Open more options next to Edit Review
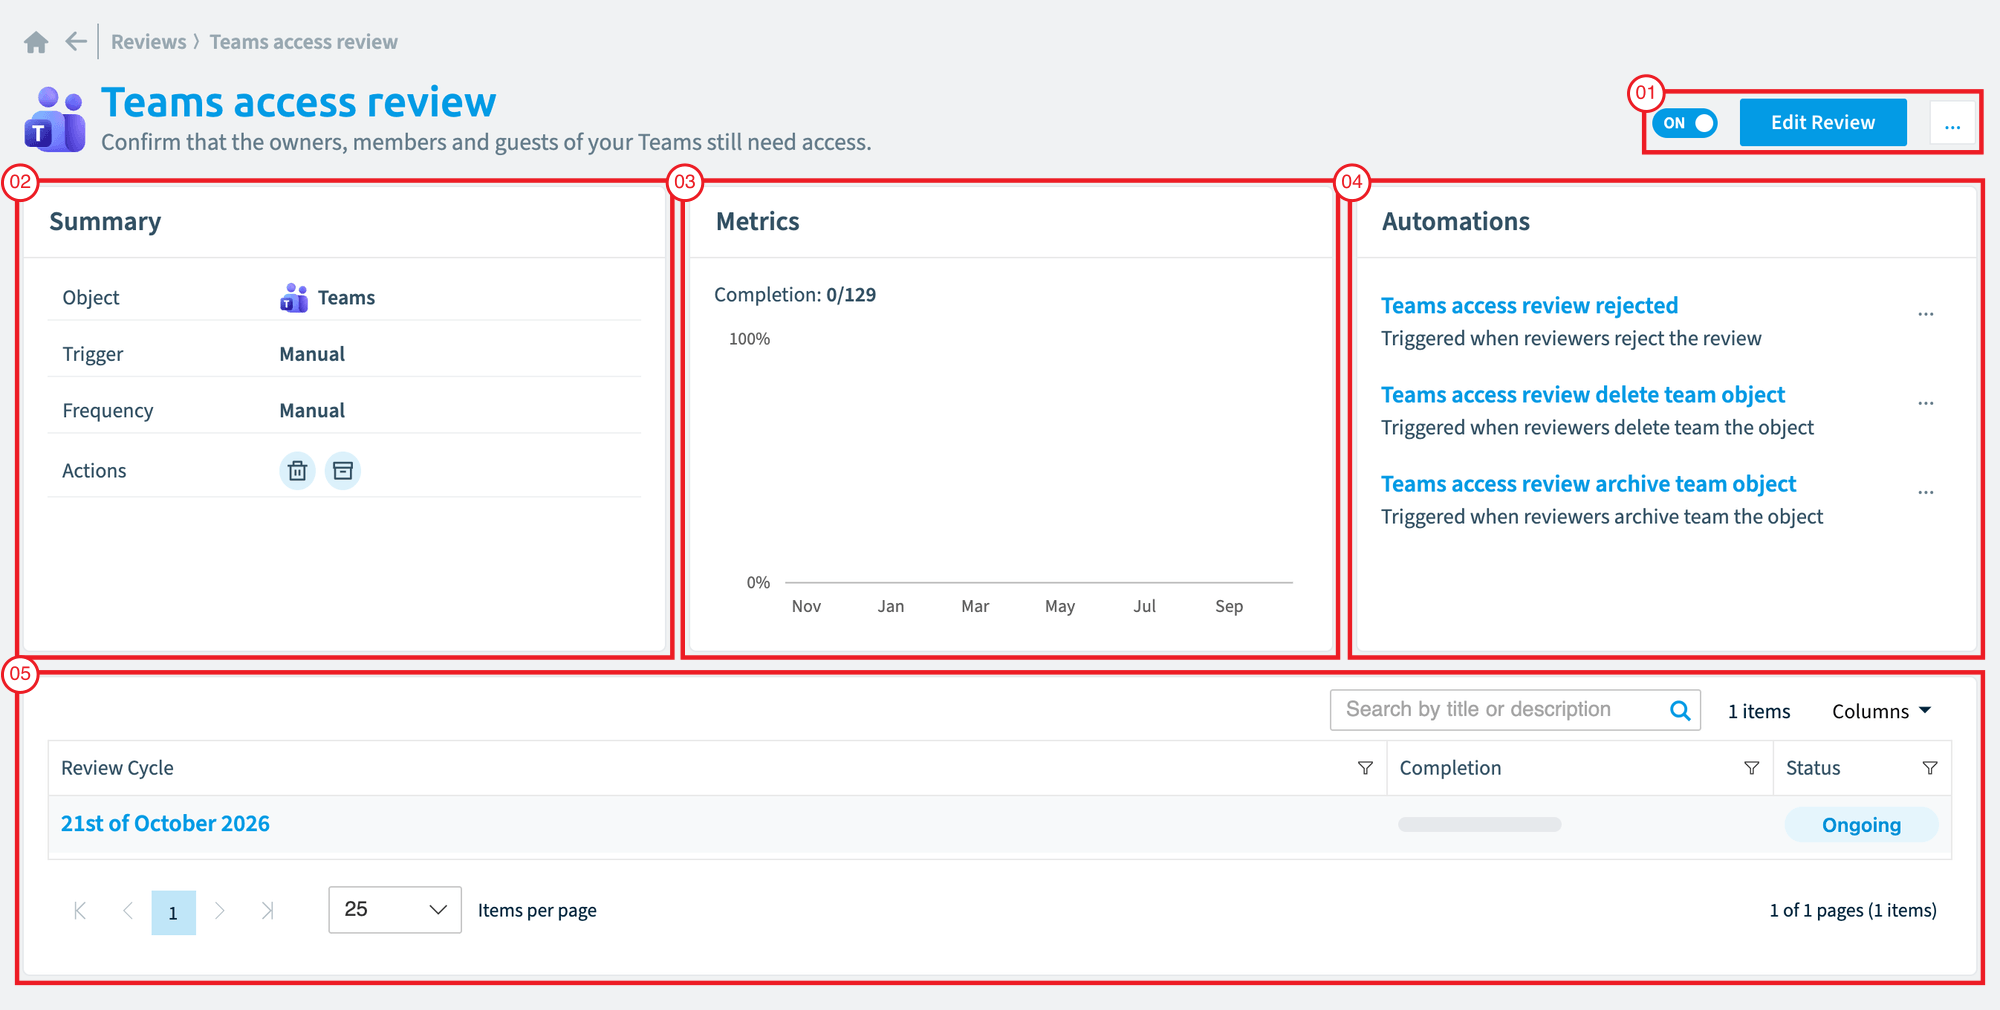2000x1010 pixels. [1952, 124]
